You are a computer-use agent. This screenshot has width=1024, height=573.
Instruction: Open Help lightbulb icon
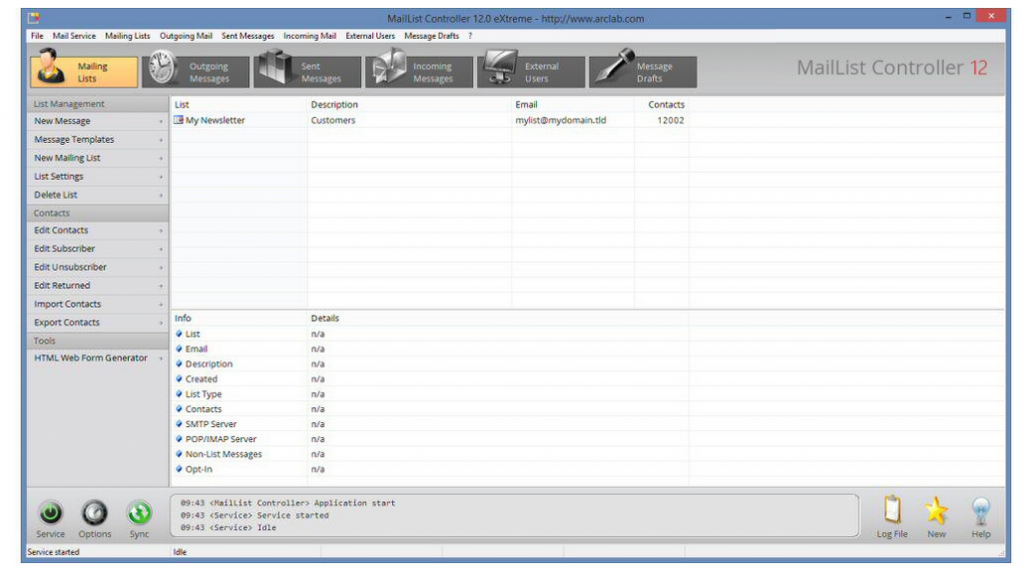click(981, 511)
